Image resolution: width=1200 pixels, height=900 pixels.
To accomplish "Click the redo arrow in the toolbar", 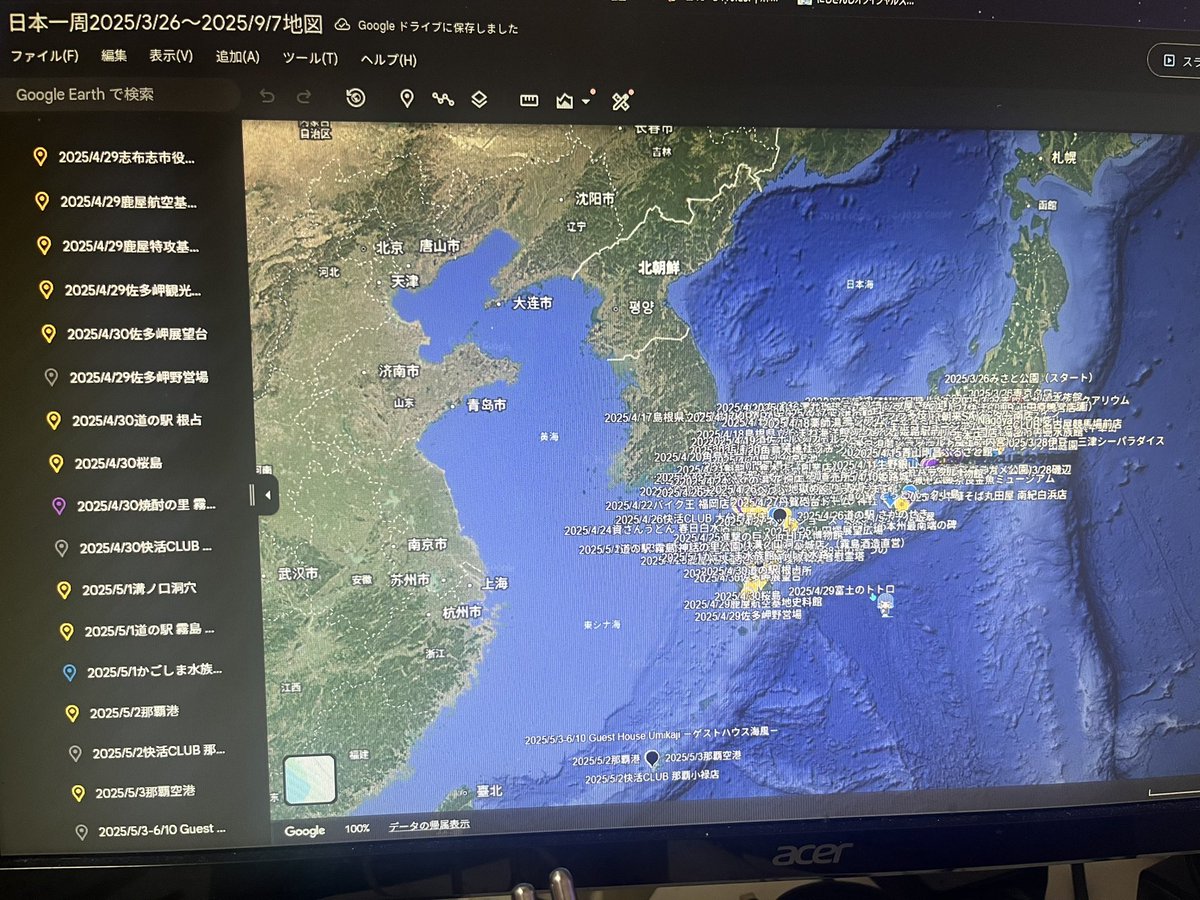I will pos(304,97).
